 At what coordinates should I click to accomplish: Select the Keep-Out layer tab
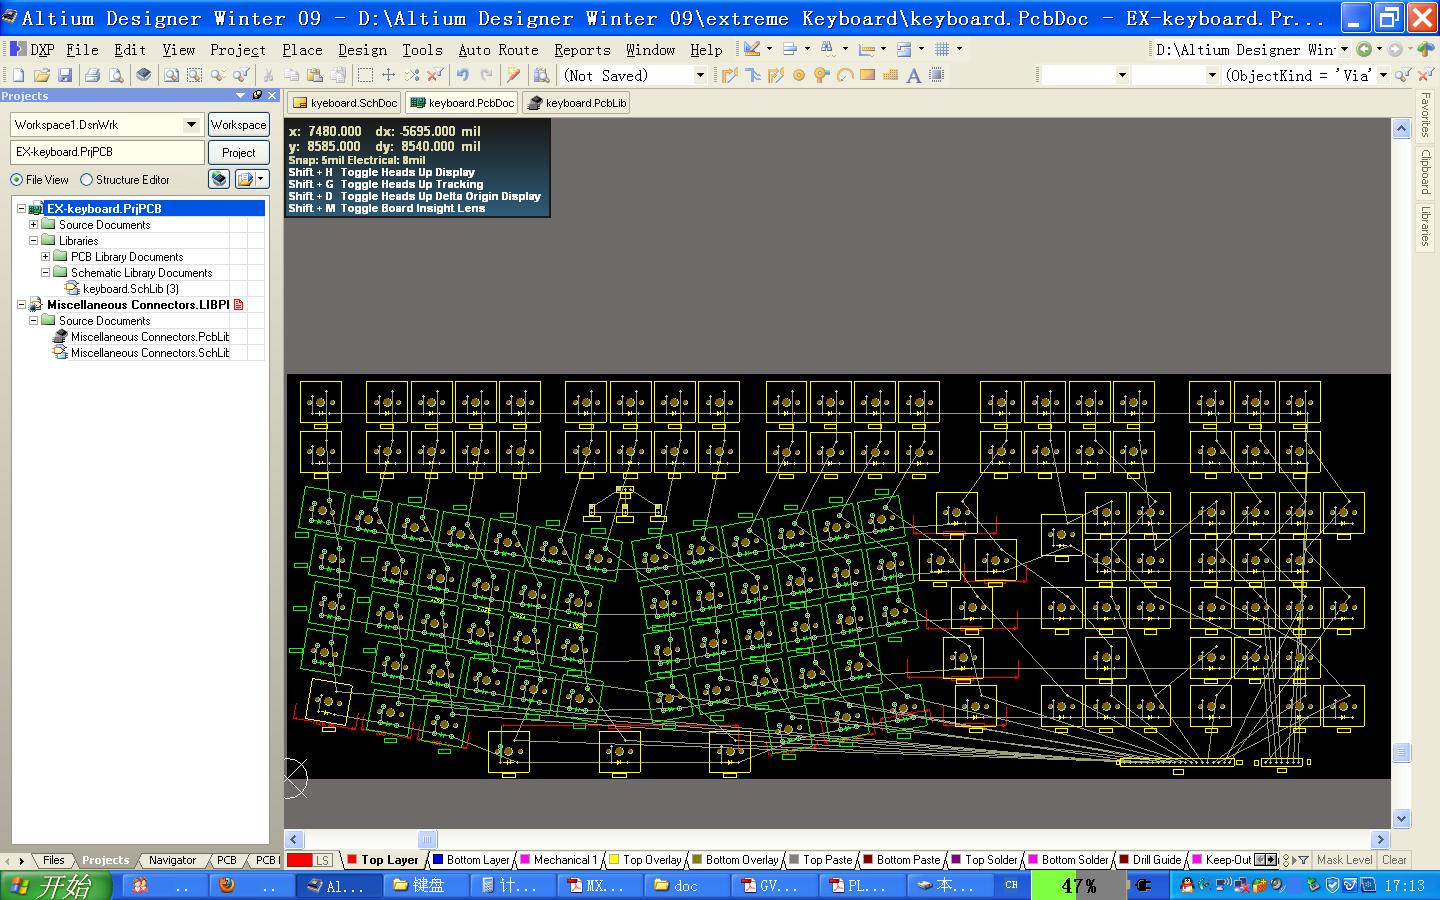pyautogui.click(x=1220, y=860)
